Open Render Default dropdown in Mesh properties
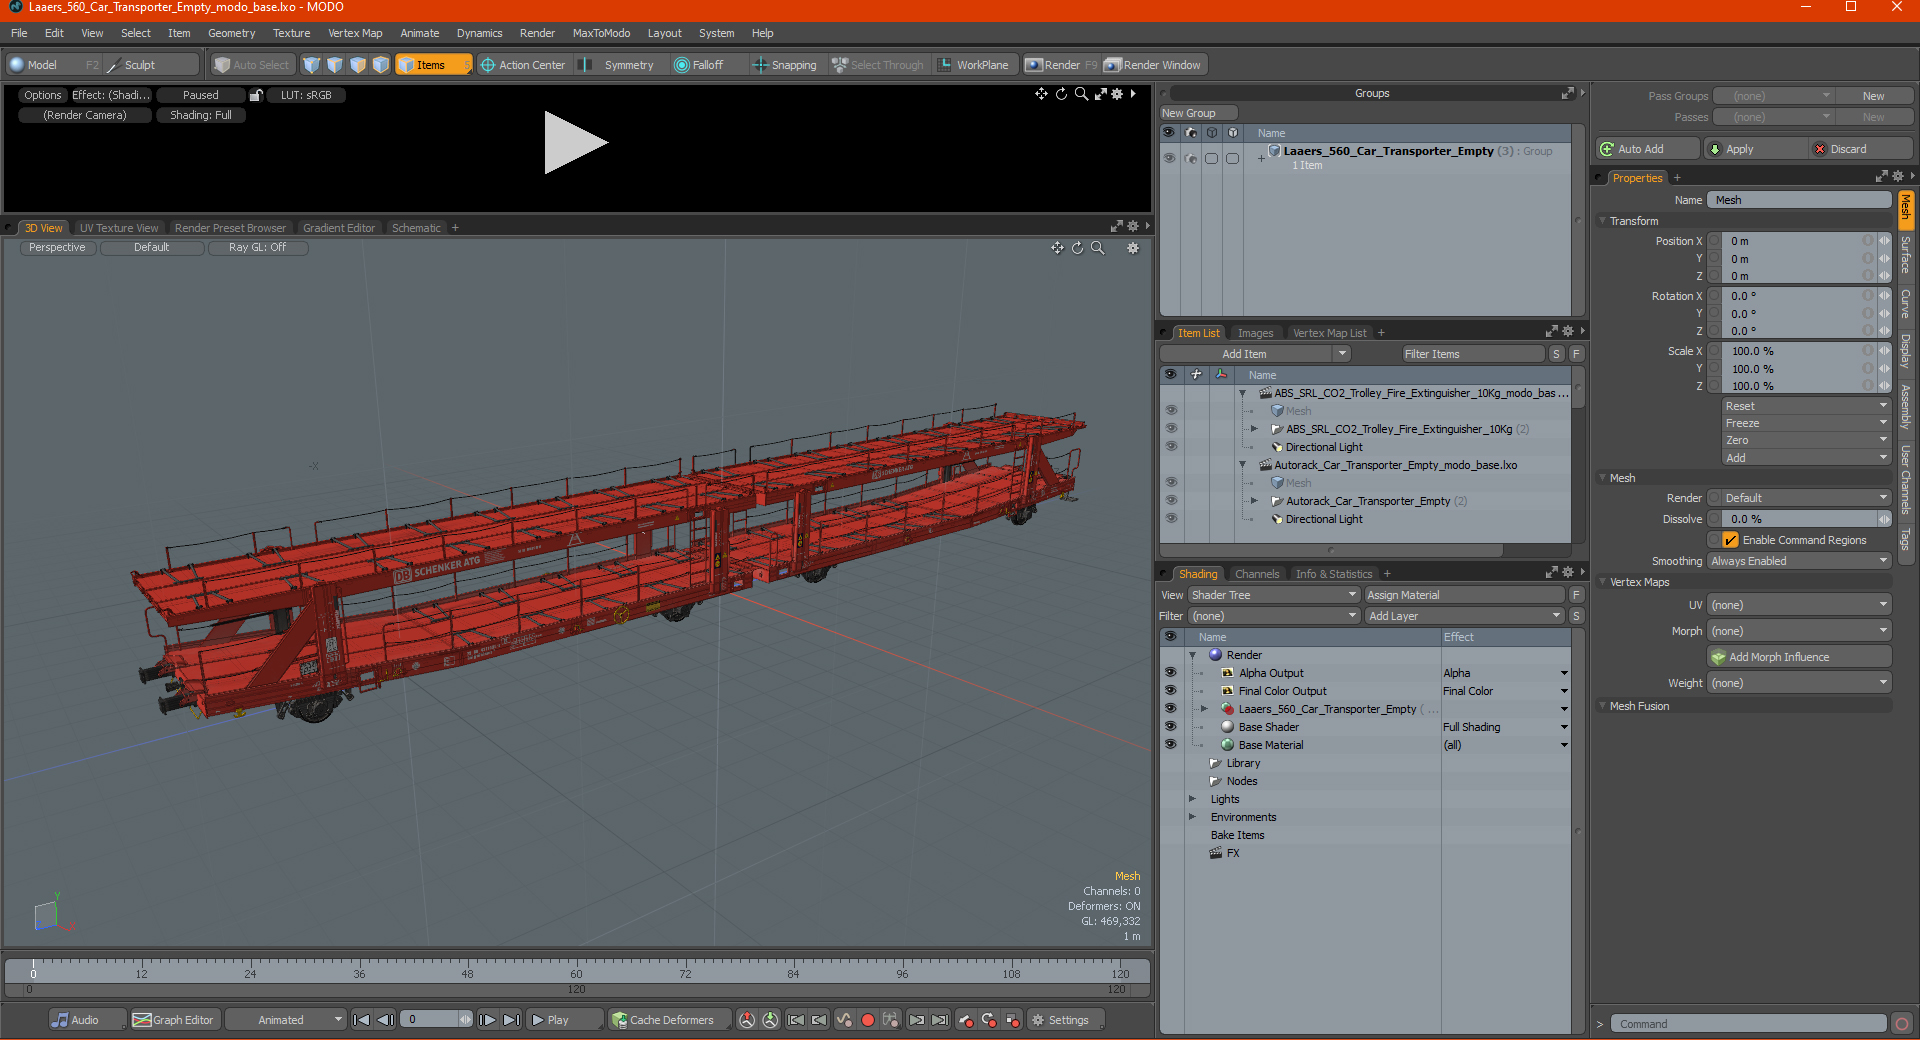Screen dimensions: 1920x1040 [x=1806, y=498]
